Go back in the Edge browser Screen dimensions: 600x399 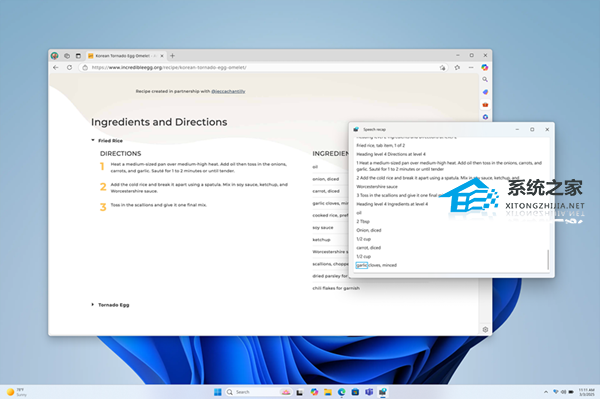click(56, 67)
